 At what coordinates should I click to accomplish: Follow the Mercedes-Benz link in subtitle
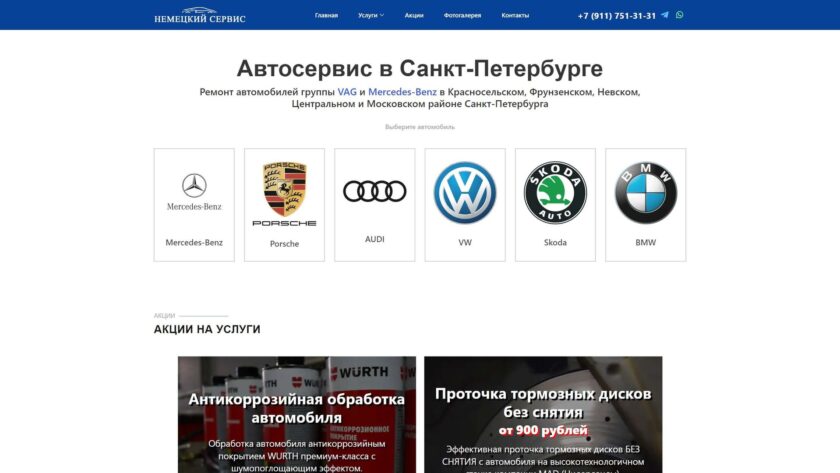click(402, 92)
